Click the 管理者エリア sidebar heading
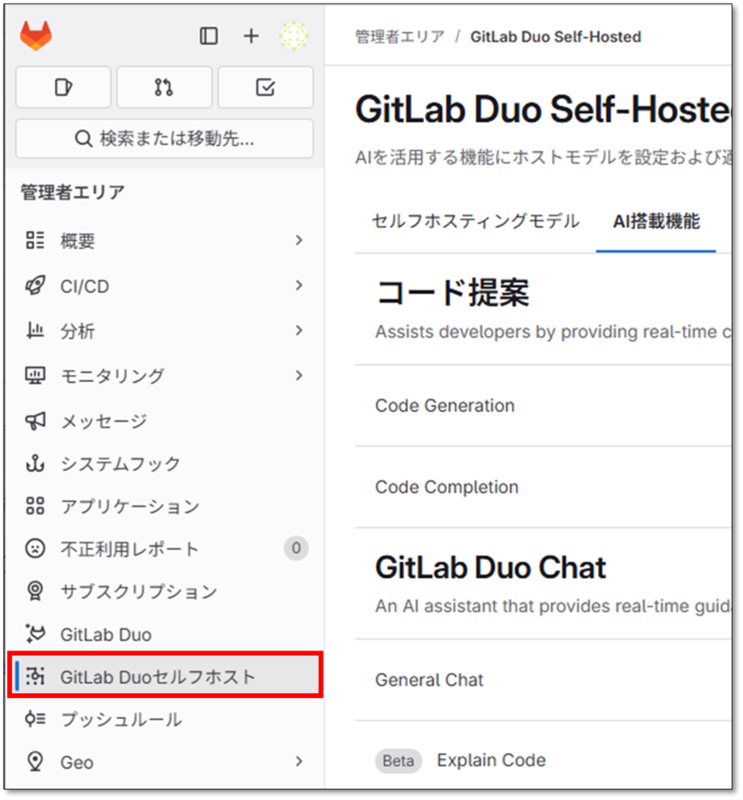The height and width of the screenshot is (800, 743). (73, 192)
